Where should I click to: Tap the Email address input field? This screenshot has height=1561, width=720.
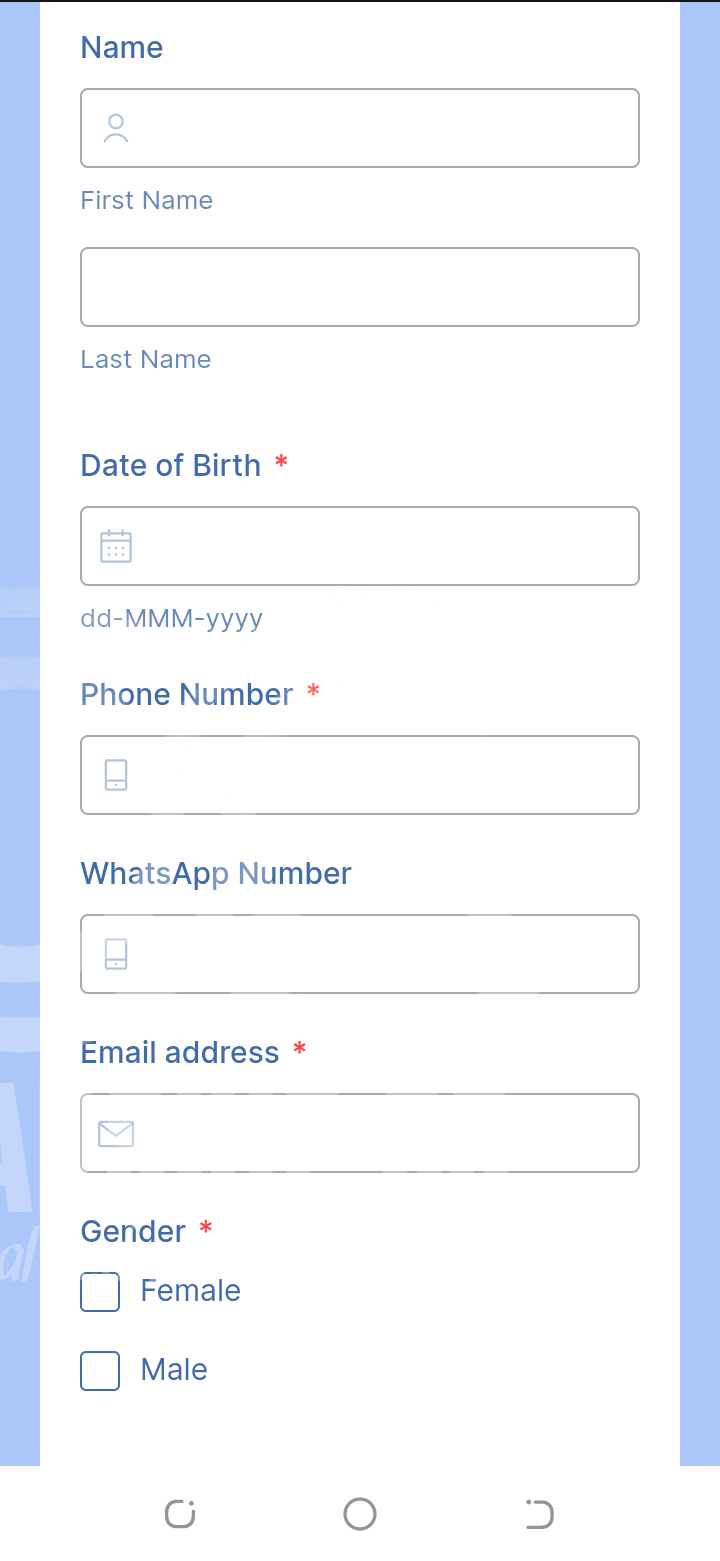click(380, 1133)
